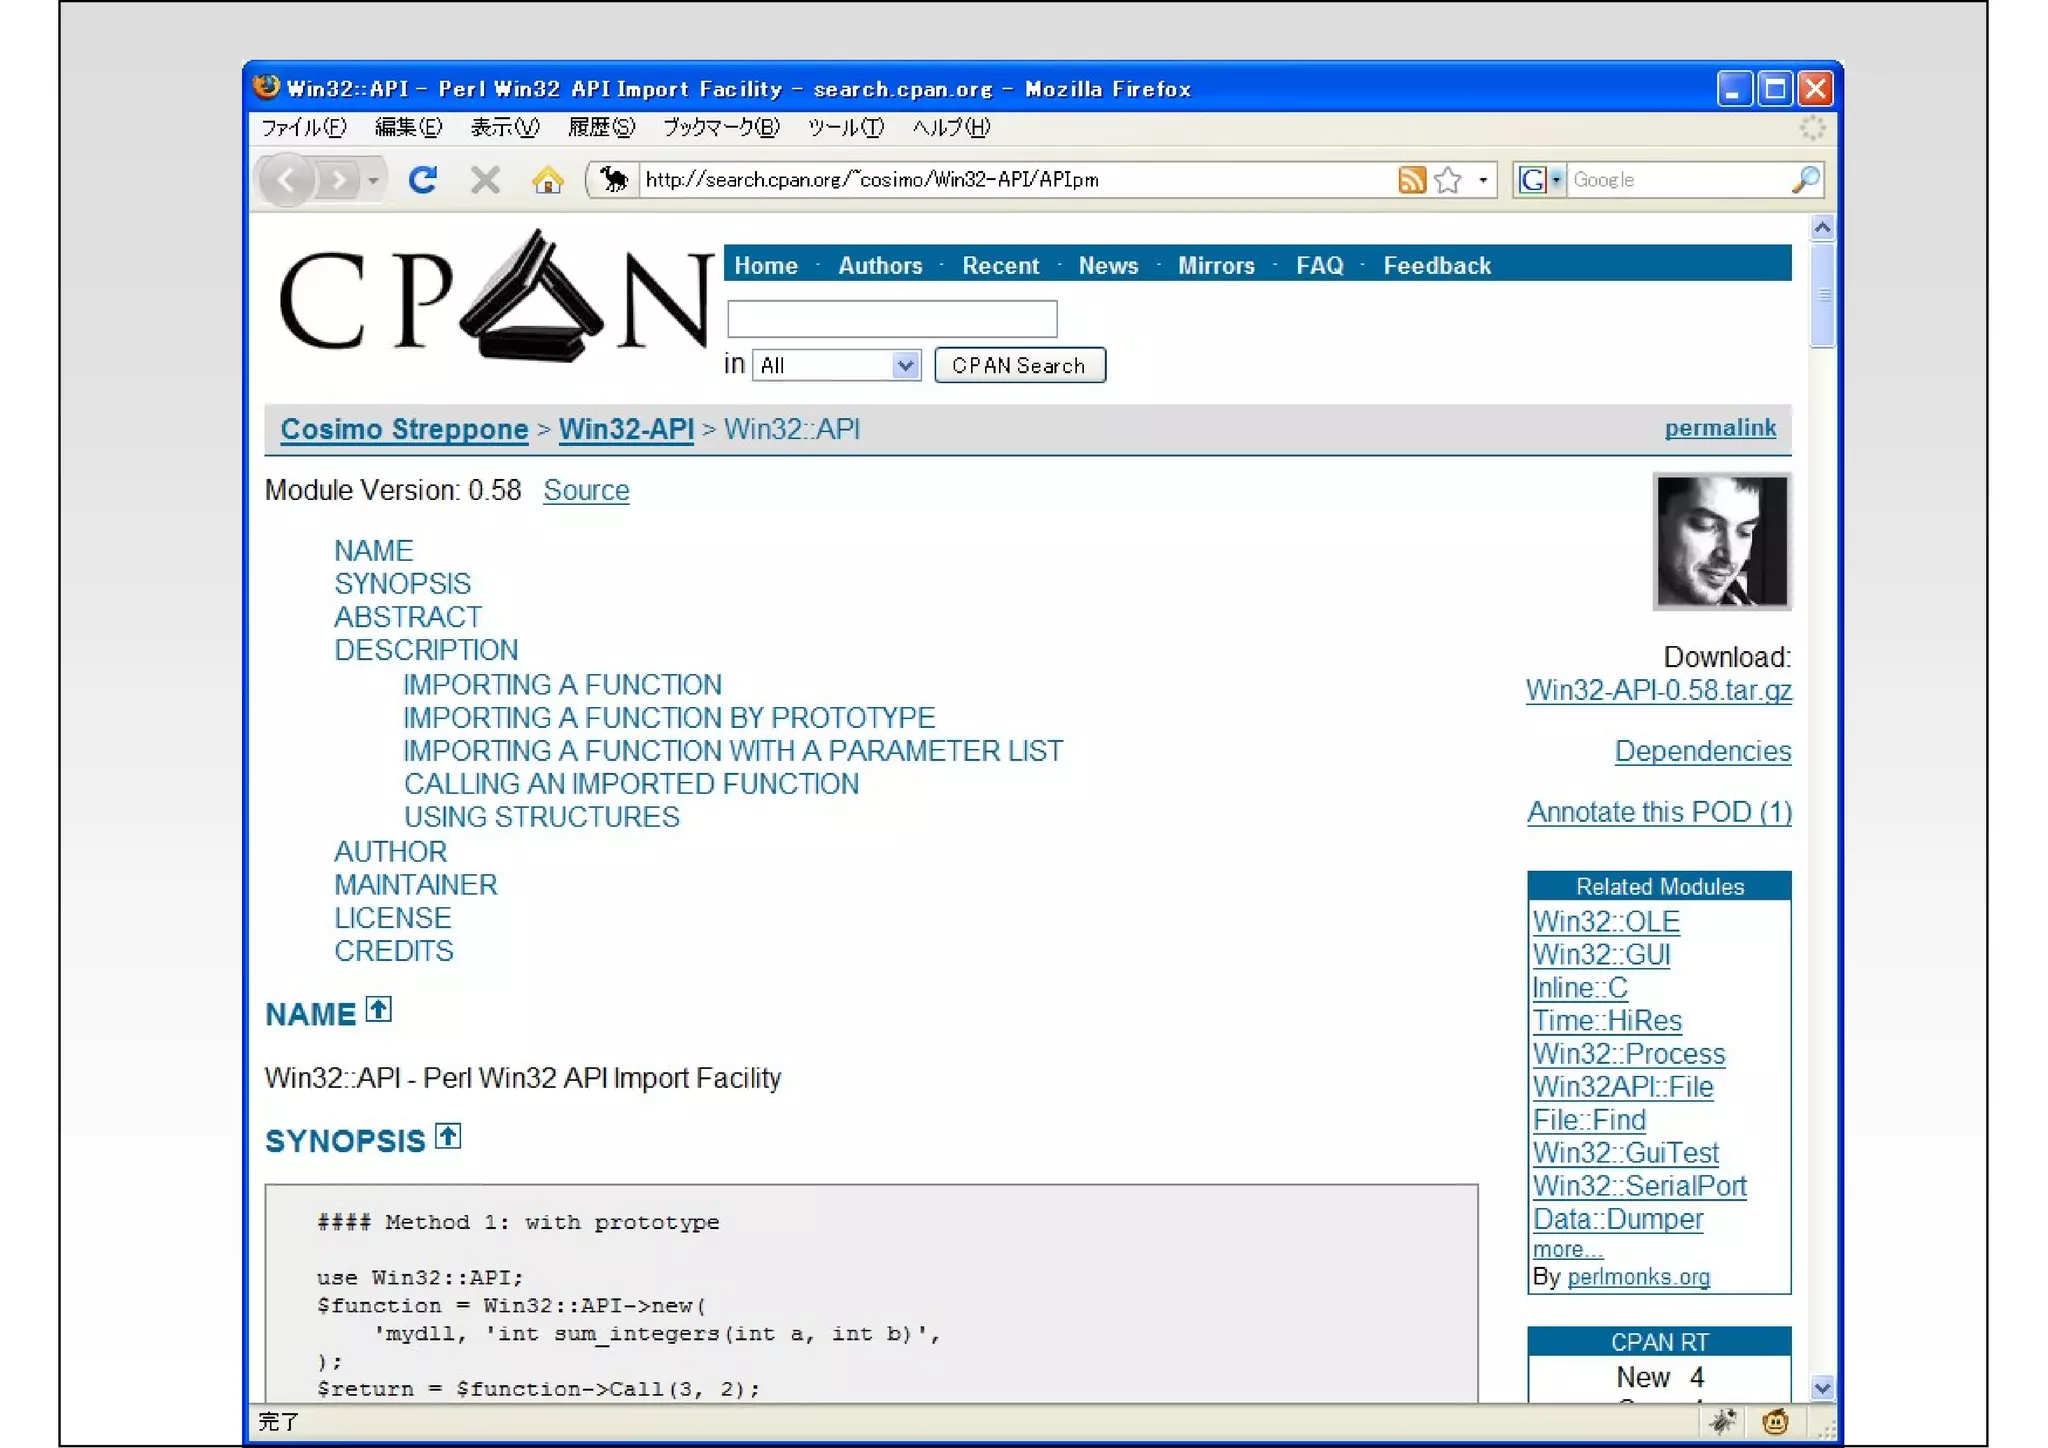This screenshot has height=1448, width=2048.
Task: Open the 履歴(S) menu
Action: pyautogui.click(x=601, y=128)
